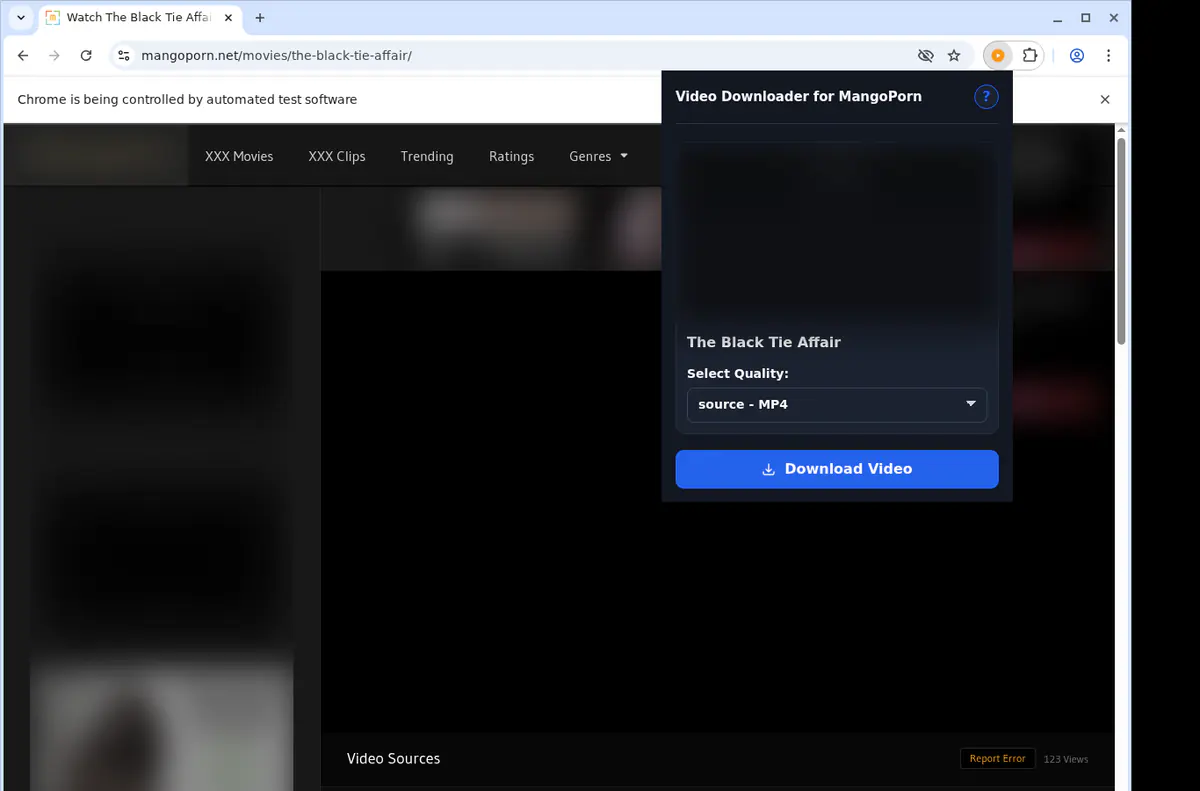Click the browser back arrow
Image resolution: width=1200 pixels, height=791 pixels.
click(x=24, y=56)
